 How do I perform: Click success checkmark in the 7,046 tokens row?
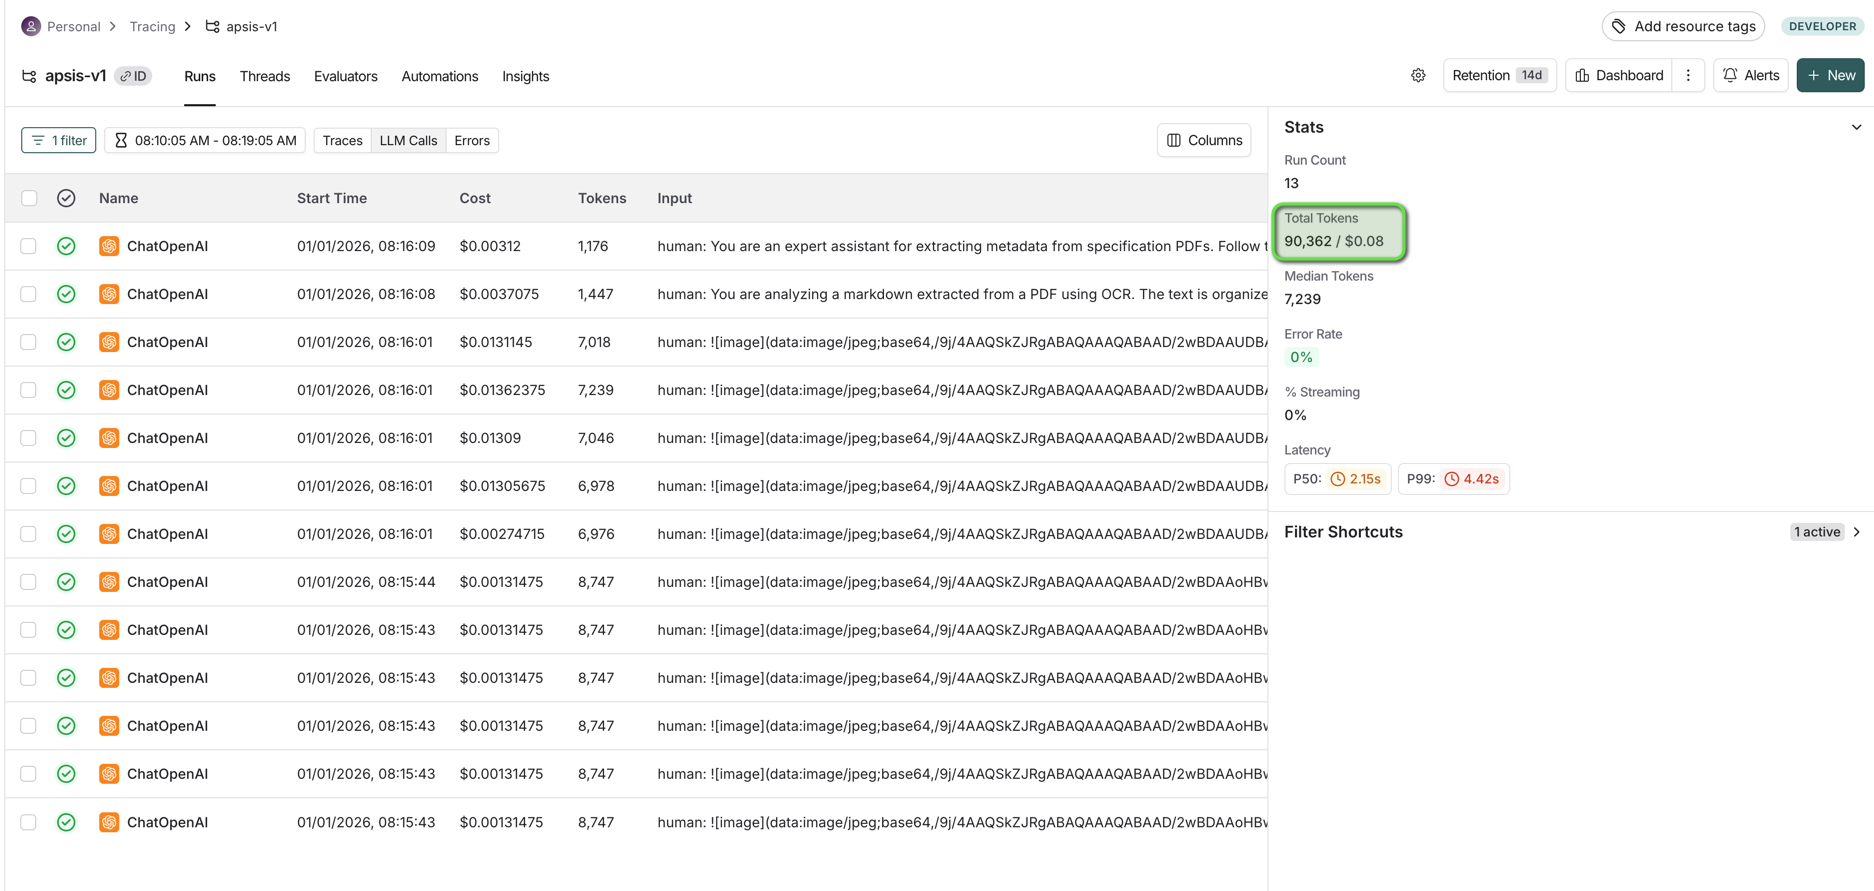[66, 438]
